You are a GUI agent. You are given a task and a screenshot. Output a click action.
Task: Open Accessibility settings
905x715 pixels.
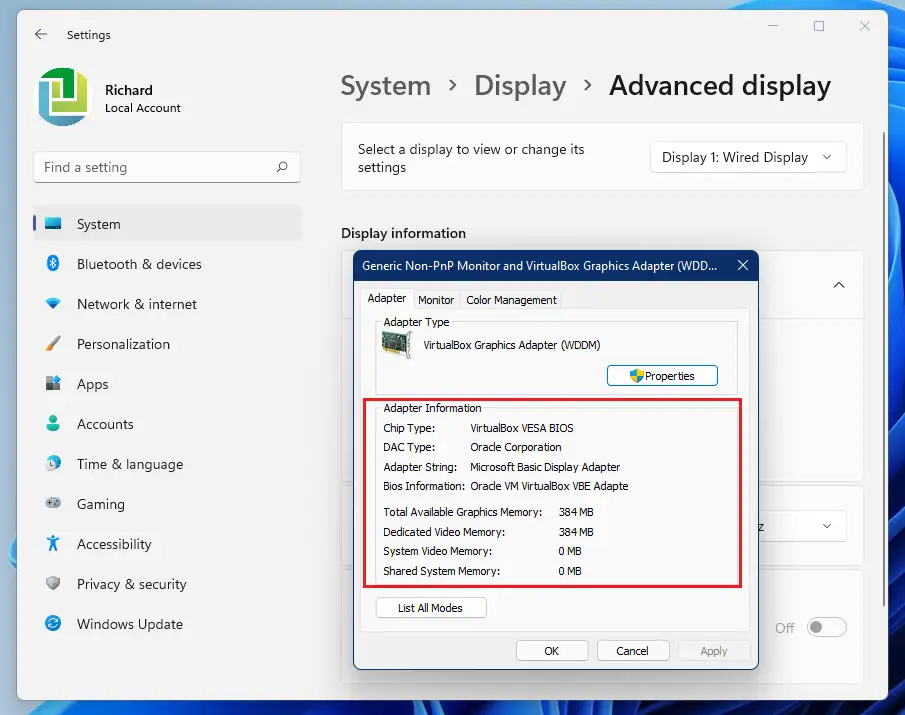[x=167, y=544]
